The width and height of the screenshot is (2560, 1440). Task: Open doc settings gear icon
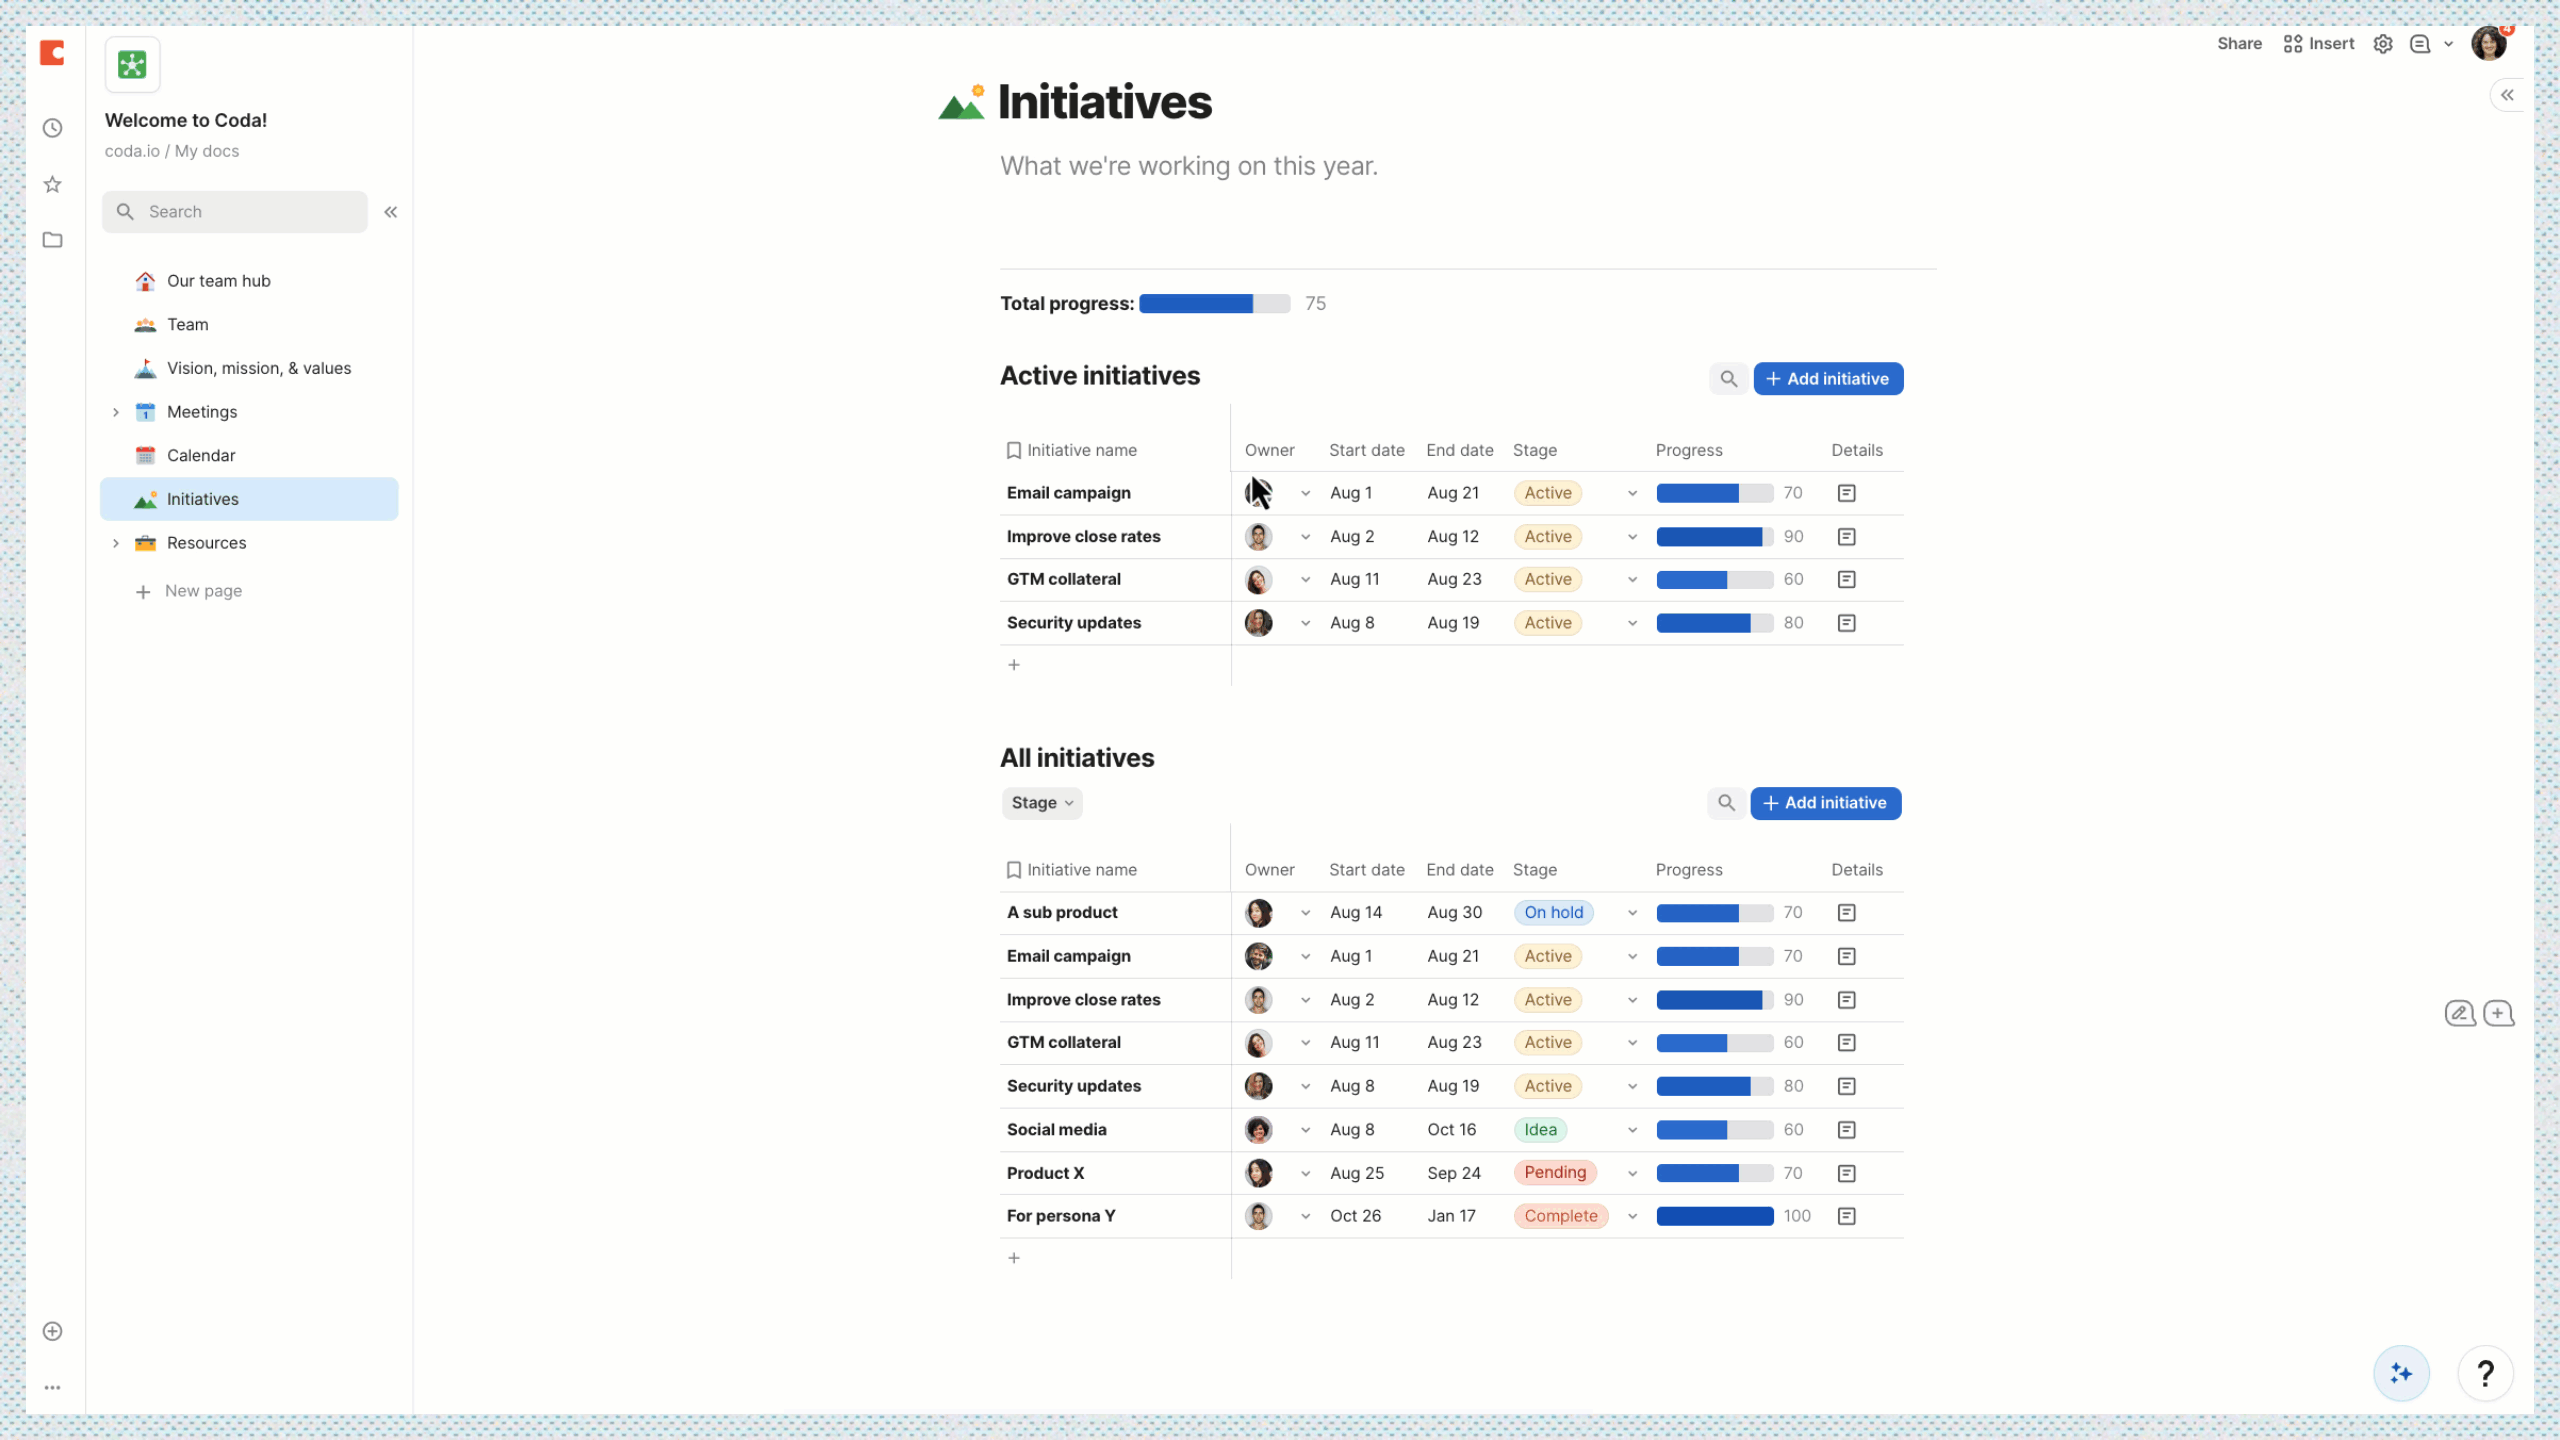click(2383, 44)
